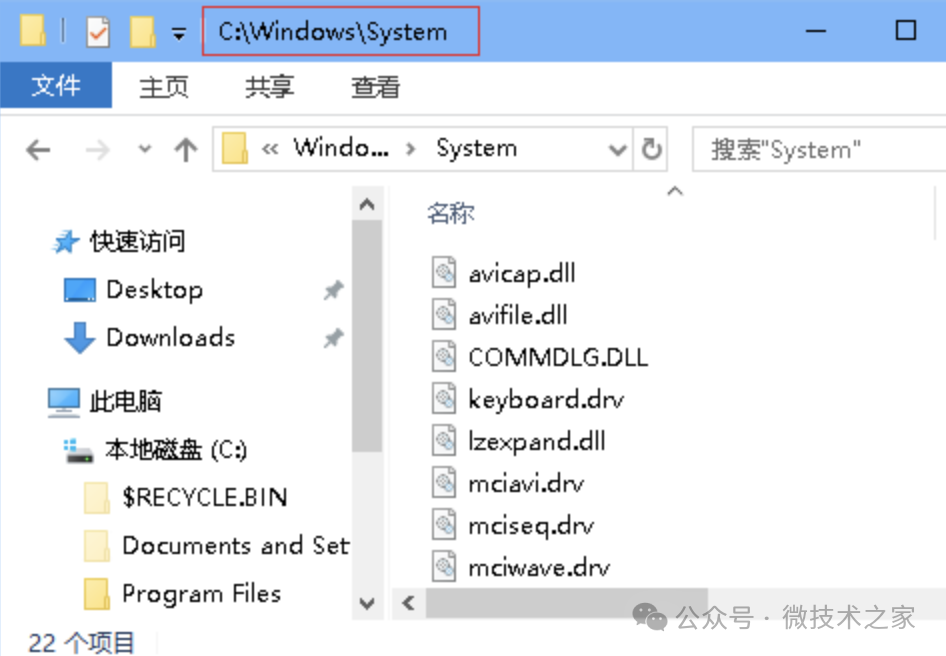The image size is (946, 656).
Task: Click the folder icon in title bar
Action: point(33,30)
